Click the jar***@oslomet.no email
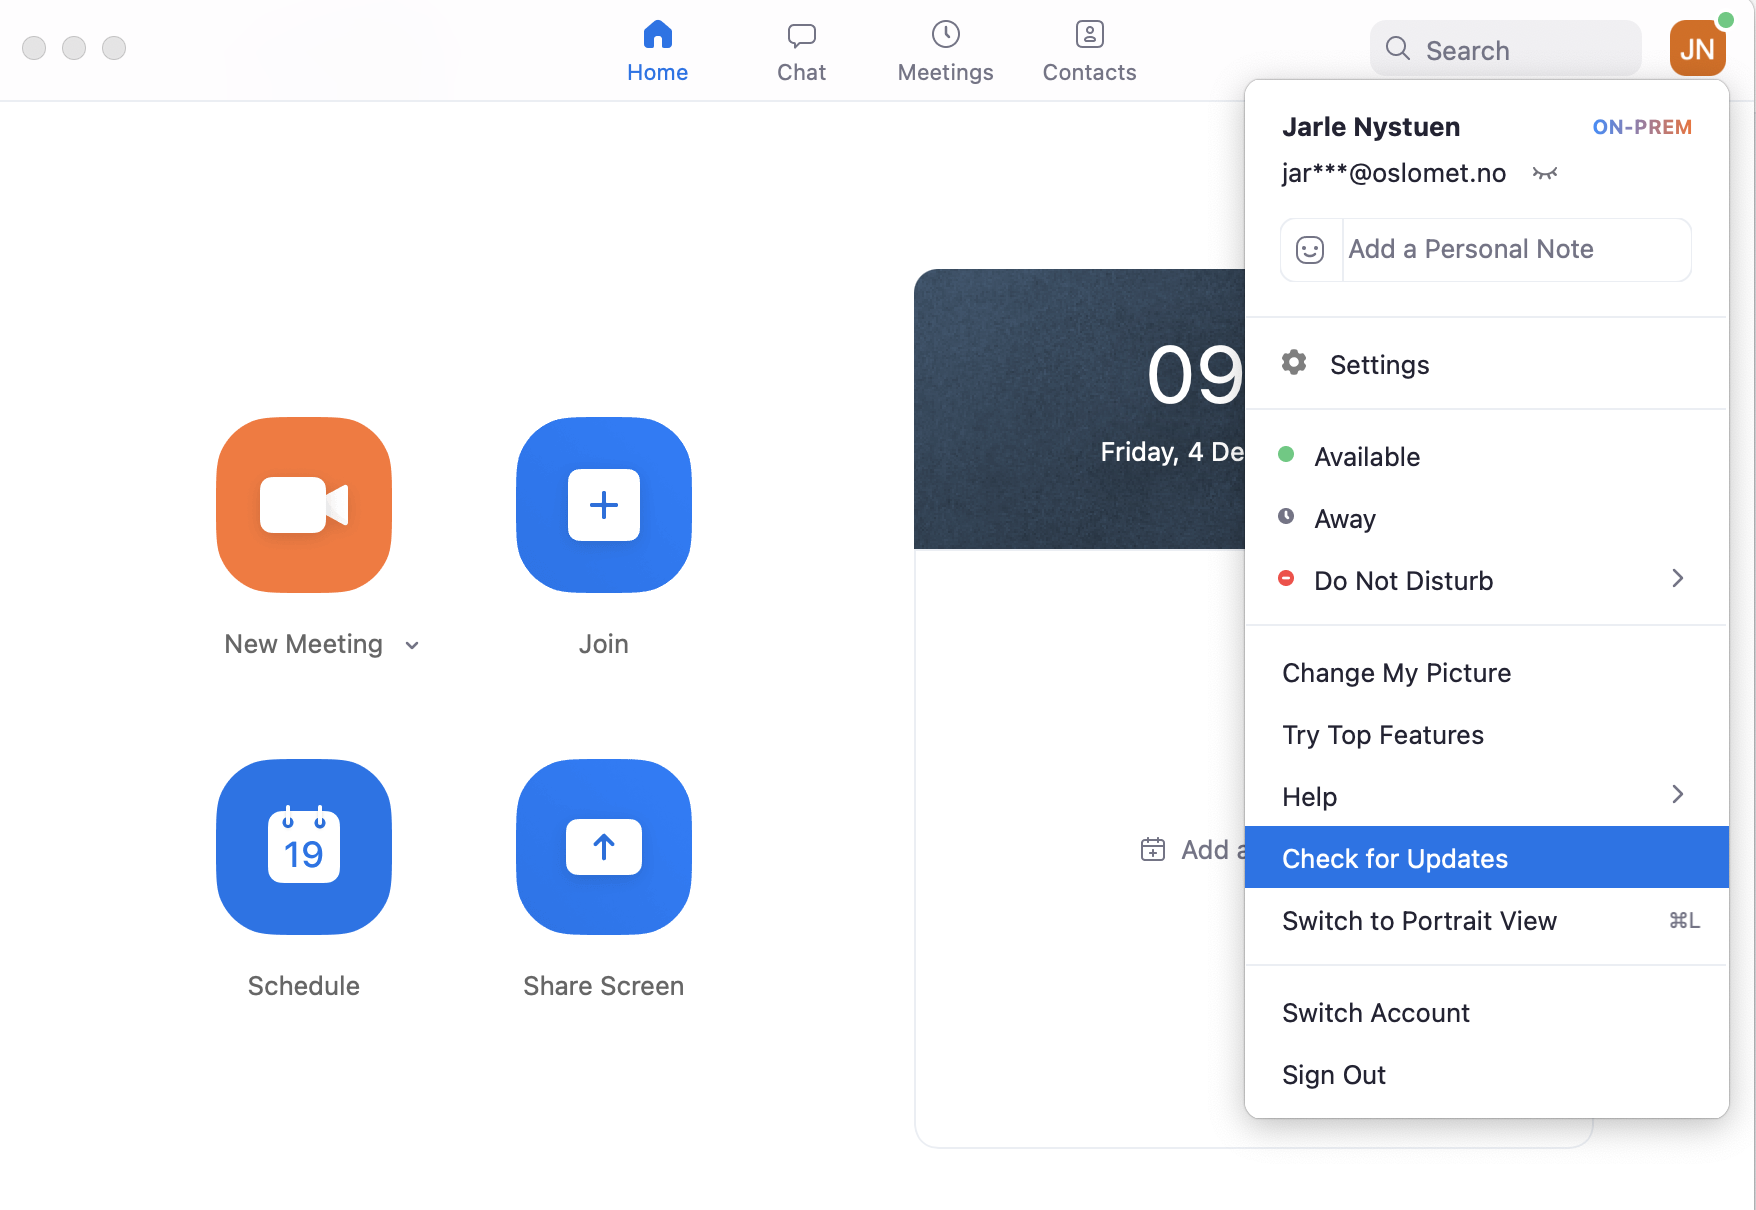This screenshot has width=1756, height=1210. click(x=1394, y=174)
